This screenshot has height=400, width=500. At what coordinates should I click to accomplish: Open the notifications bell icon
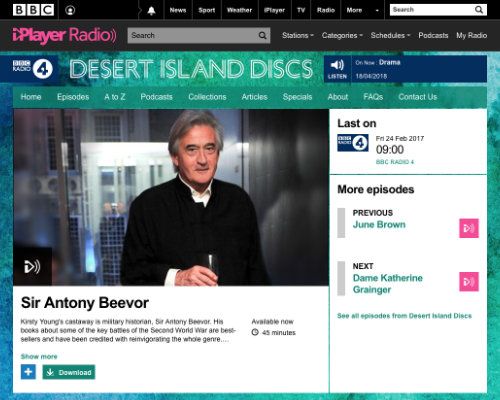click(151, 10)
